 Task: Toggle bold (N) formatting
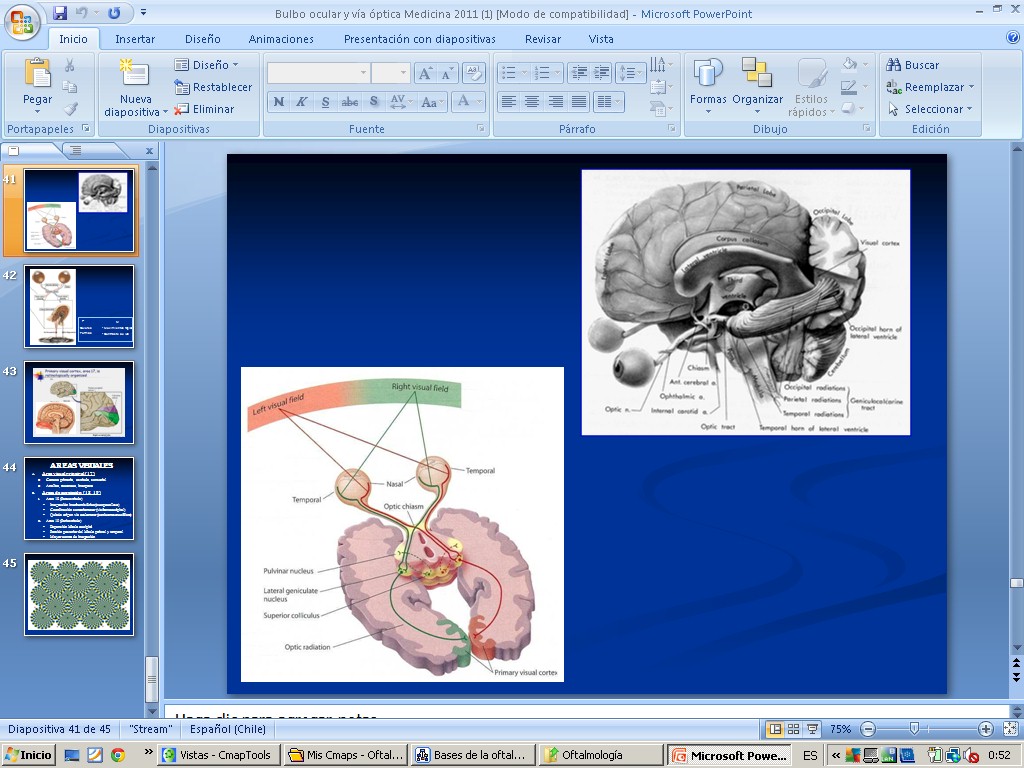point(278,102)
